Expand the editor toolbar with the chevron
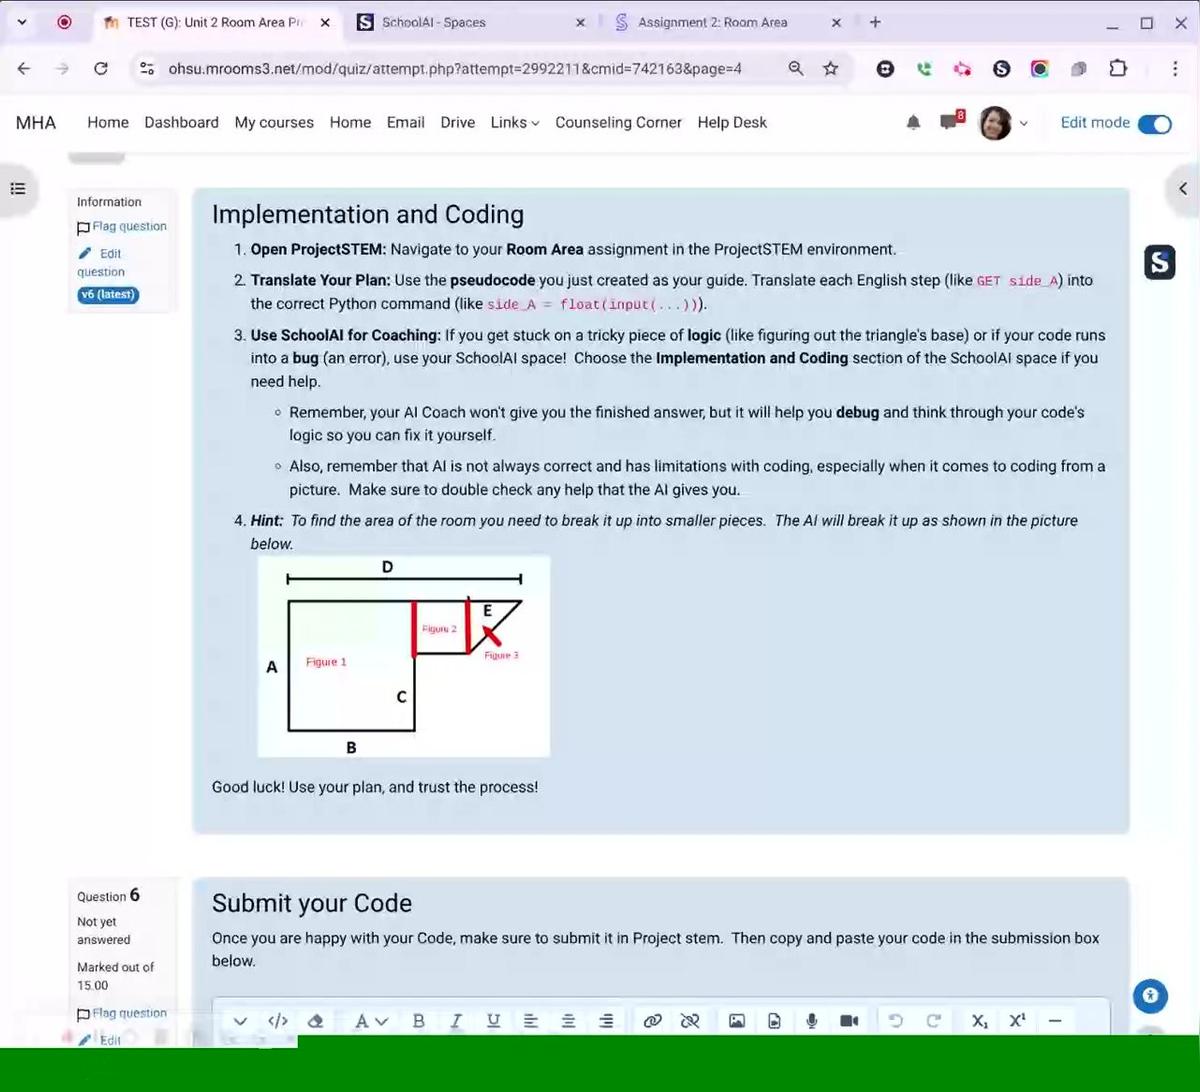This screenshot has width=1200, height=1092. (240, 1020)
